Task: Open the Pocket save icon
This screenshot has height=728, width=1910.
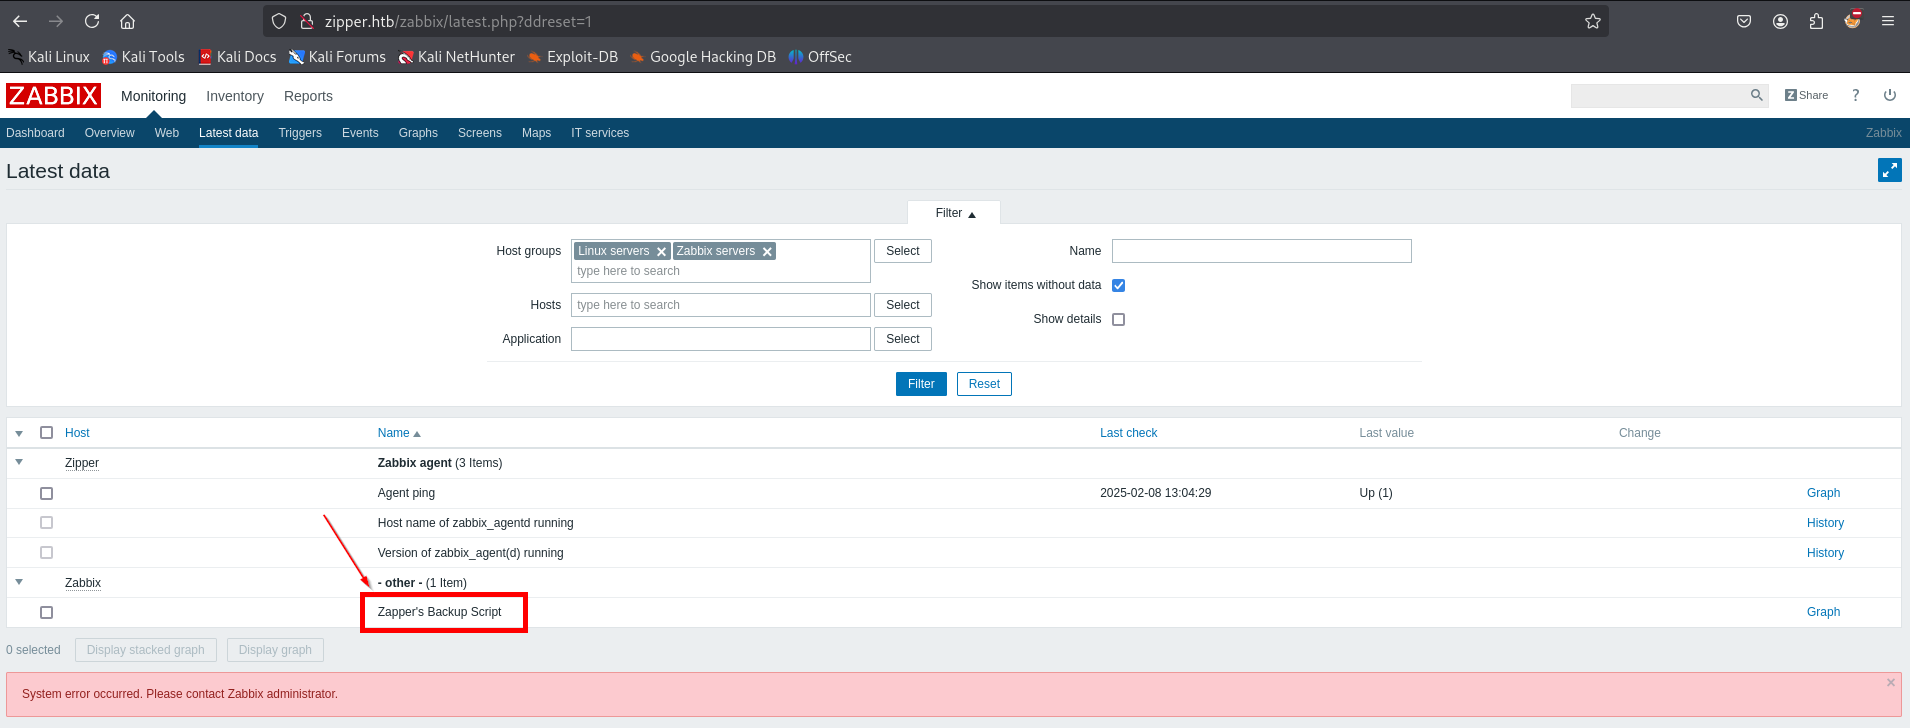Action: [x=1744, y=21]
